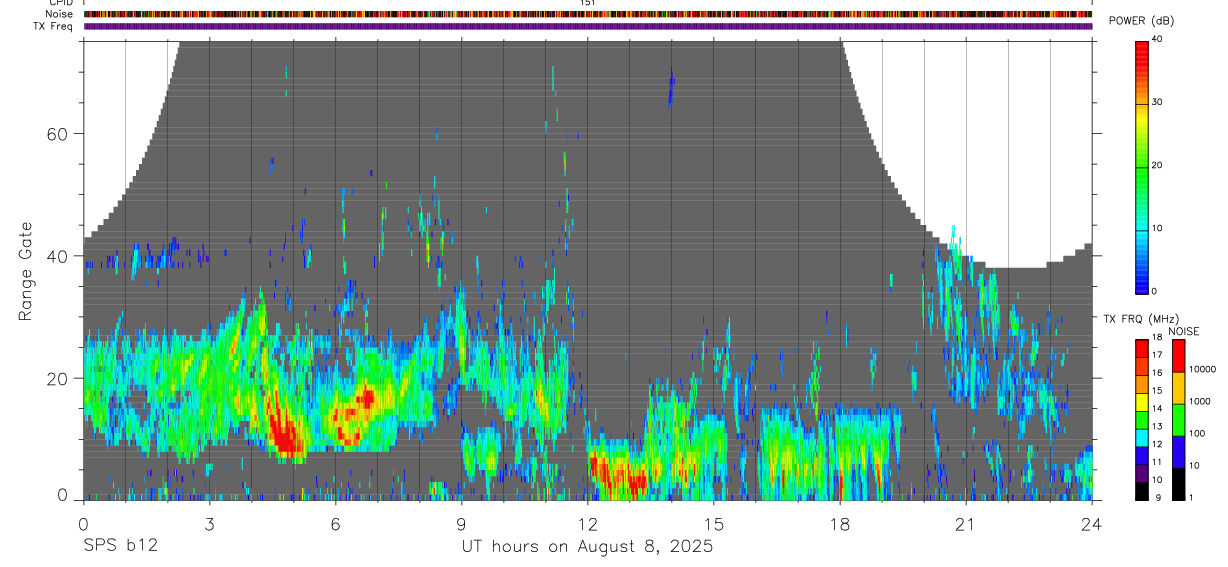
Task: Click the 40 tick on the Range Gate axis
Action: click(55, 256)
